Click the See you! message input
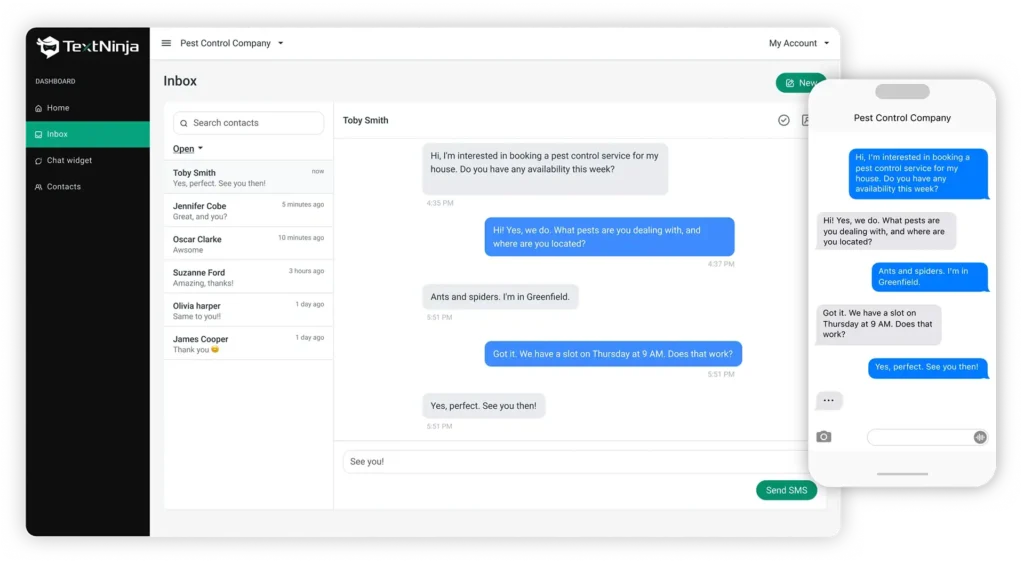Screen dimensions: 1024x563 576,461
